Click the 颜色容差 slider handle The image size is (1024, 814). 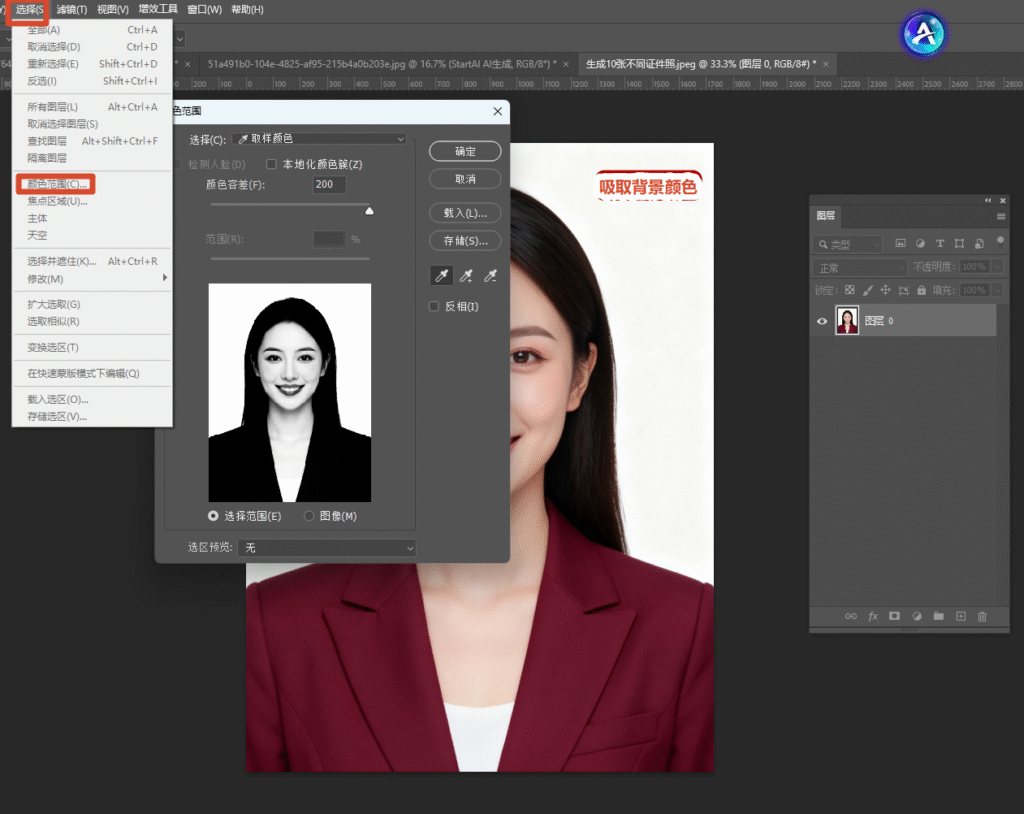[370, 210]
